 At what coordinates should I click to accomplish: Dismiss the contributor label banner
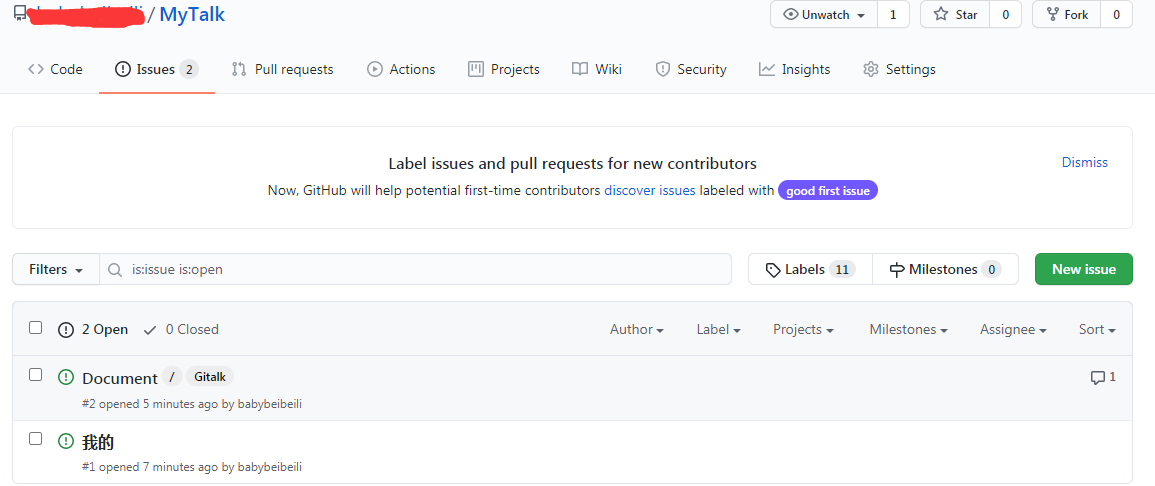tap(1084, 163)
